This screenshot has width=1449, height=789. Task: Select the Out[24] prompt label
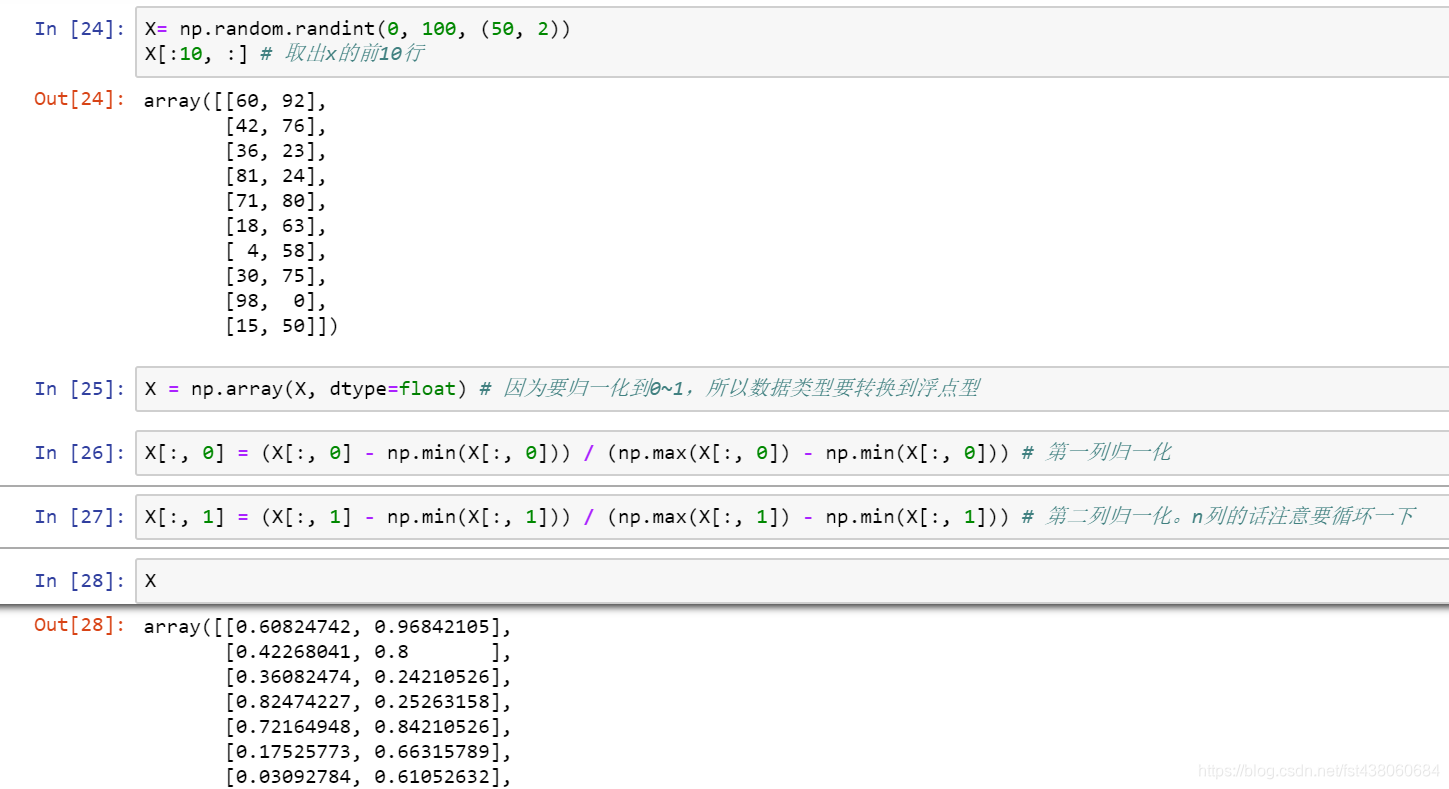(x=80, y=98)
